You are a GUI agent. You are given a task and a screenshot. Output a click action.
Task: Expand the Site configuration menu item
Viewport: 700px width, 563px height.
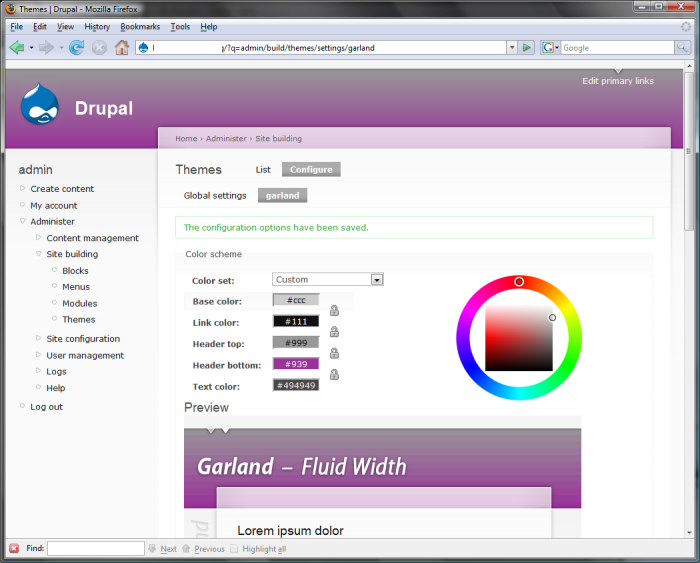pos(38,338)
